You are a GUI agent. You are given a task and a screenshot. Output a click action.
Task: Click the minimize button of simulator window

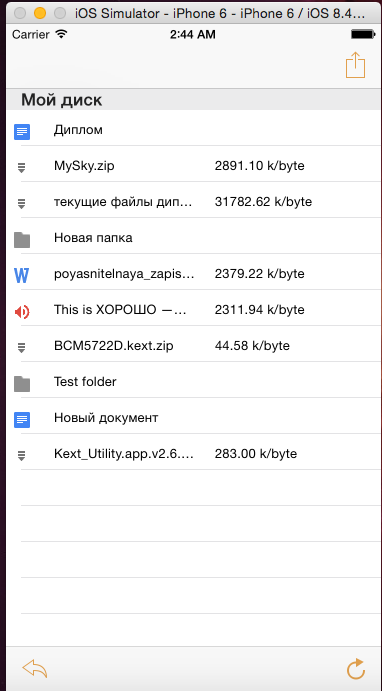tap(40, 13)
